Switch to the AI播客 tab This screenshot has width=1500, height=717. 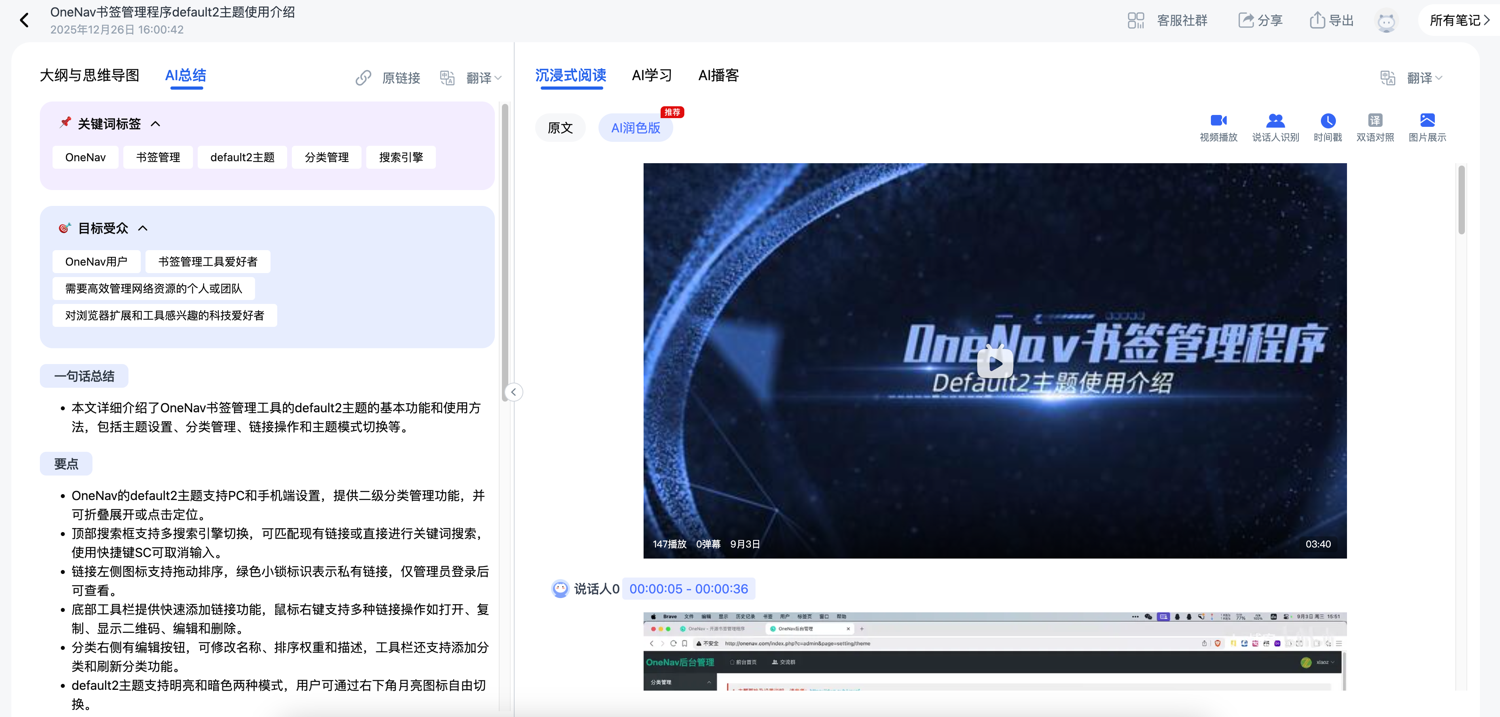[718, 76]
